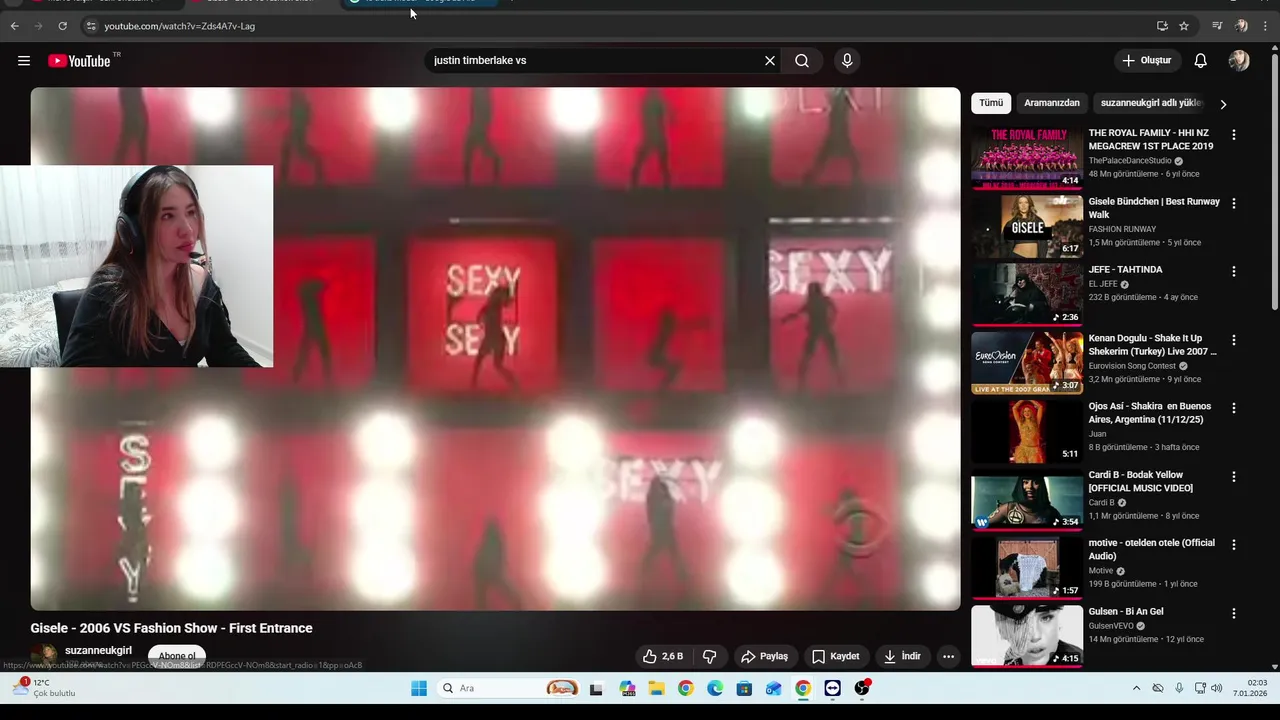Open File Explorer from the taskbar

pos(656,688)
